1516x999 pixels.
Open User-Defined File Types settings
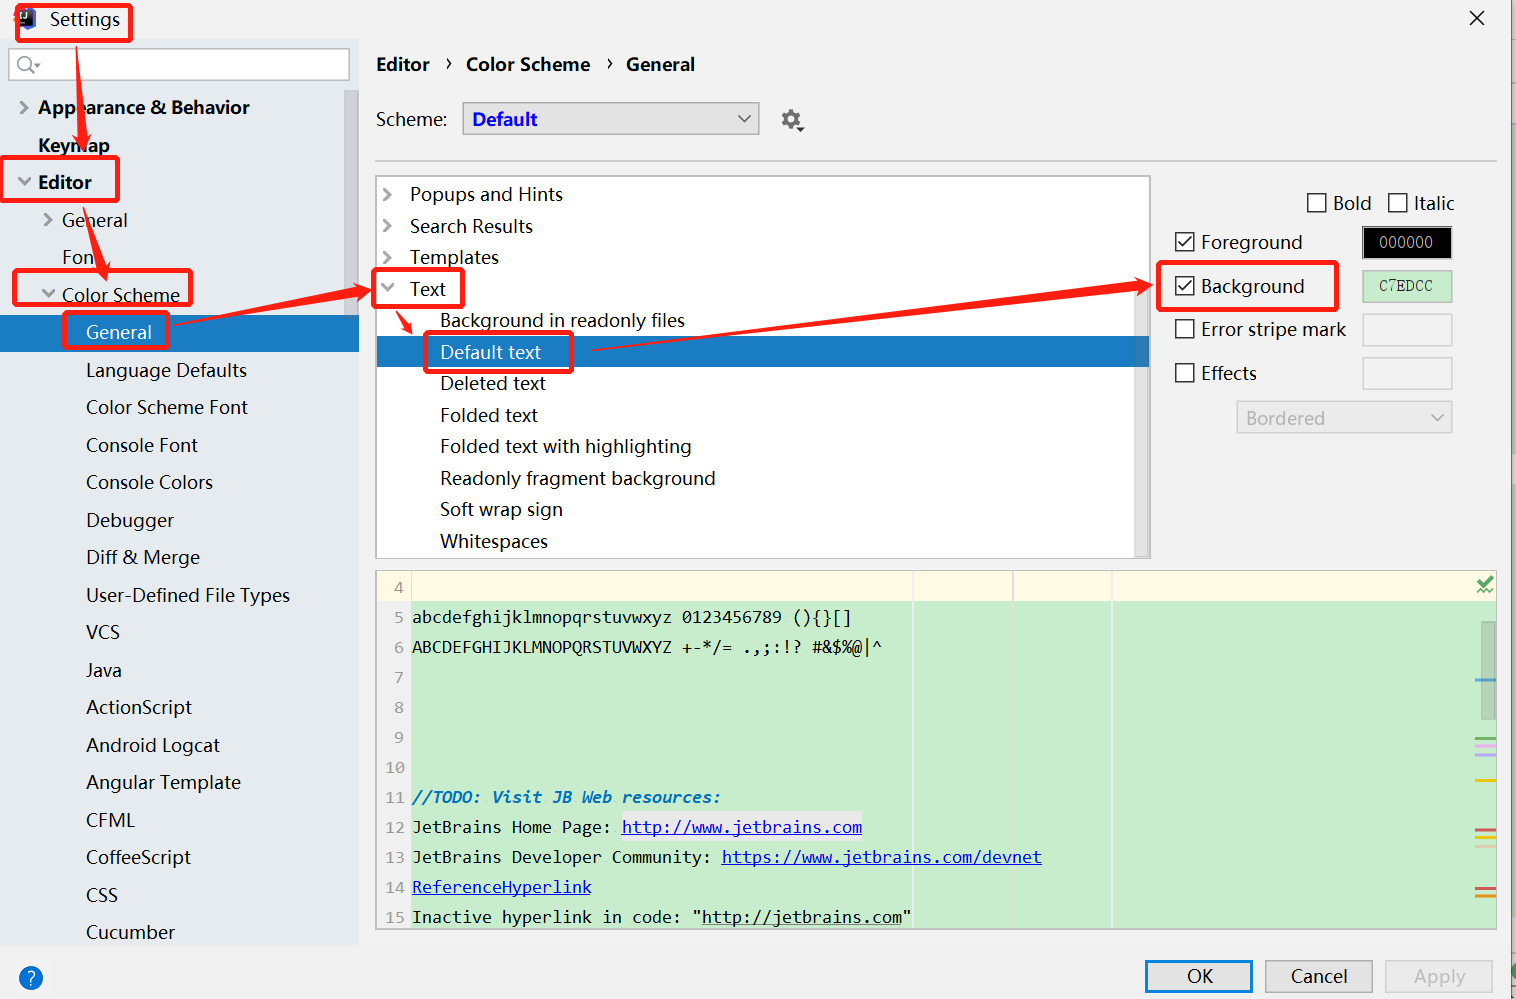tap(188, 595)
